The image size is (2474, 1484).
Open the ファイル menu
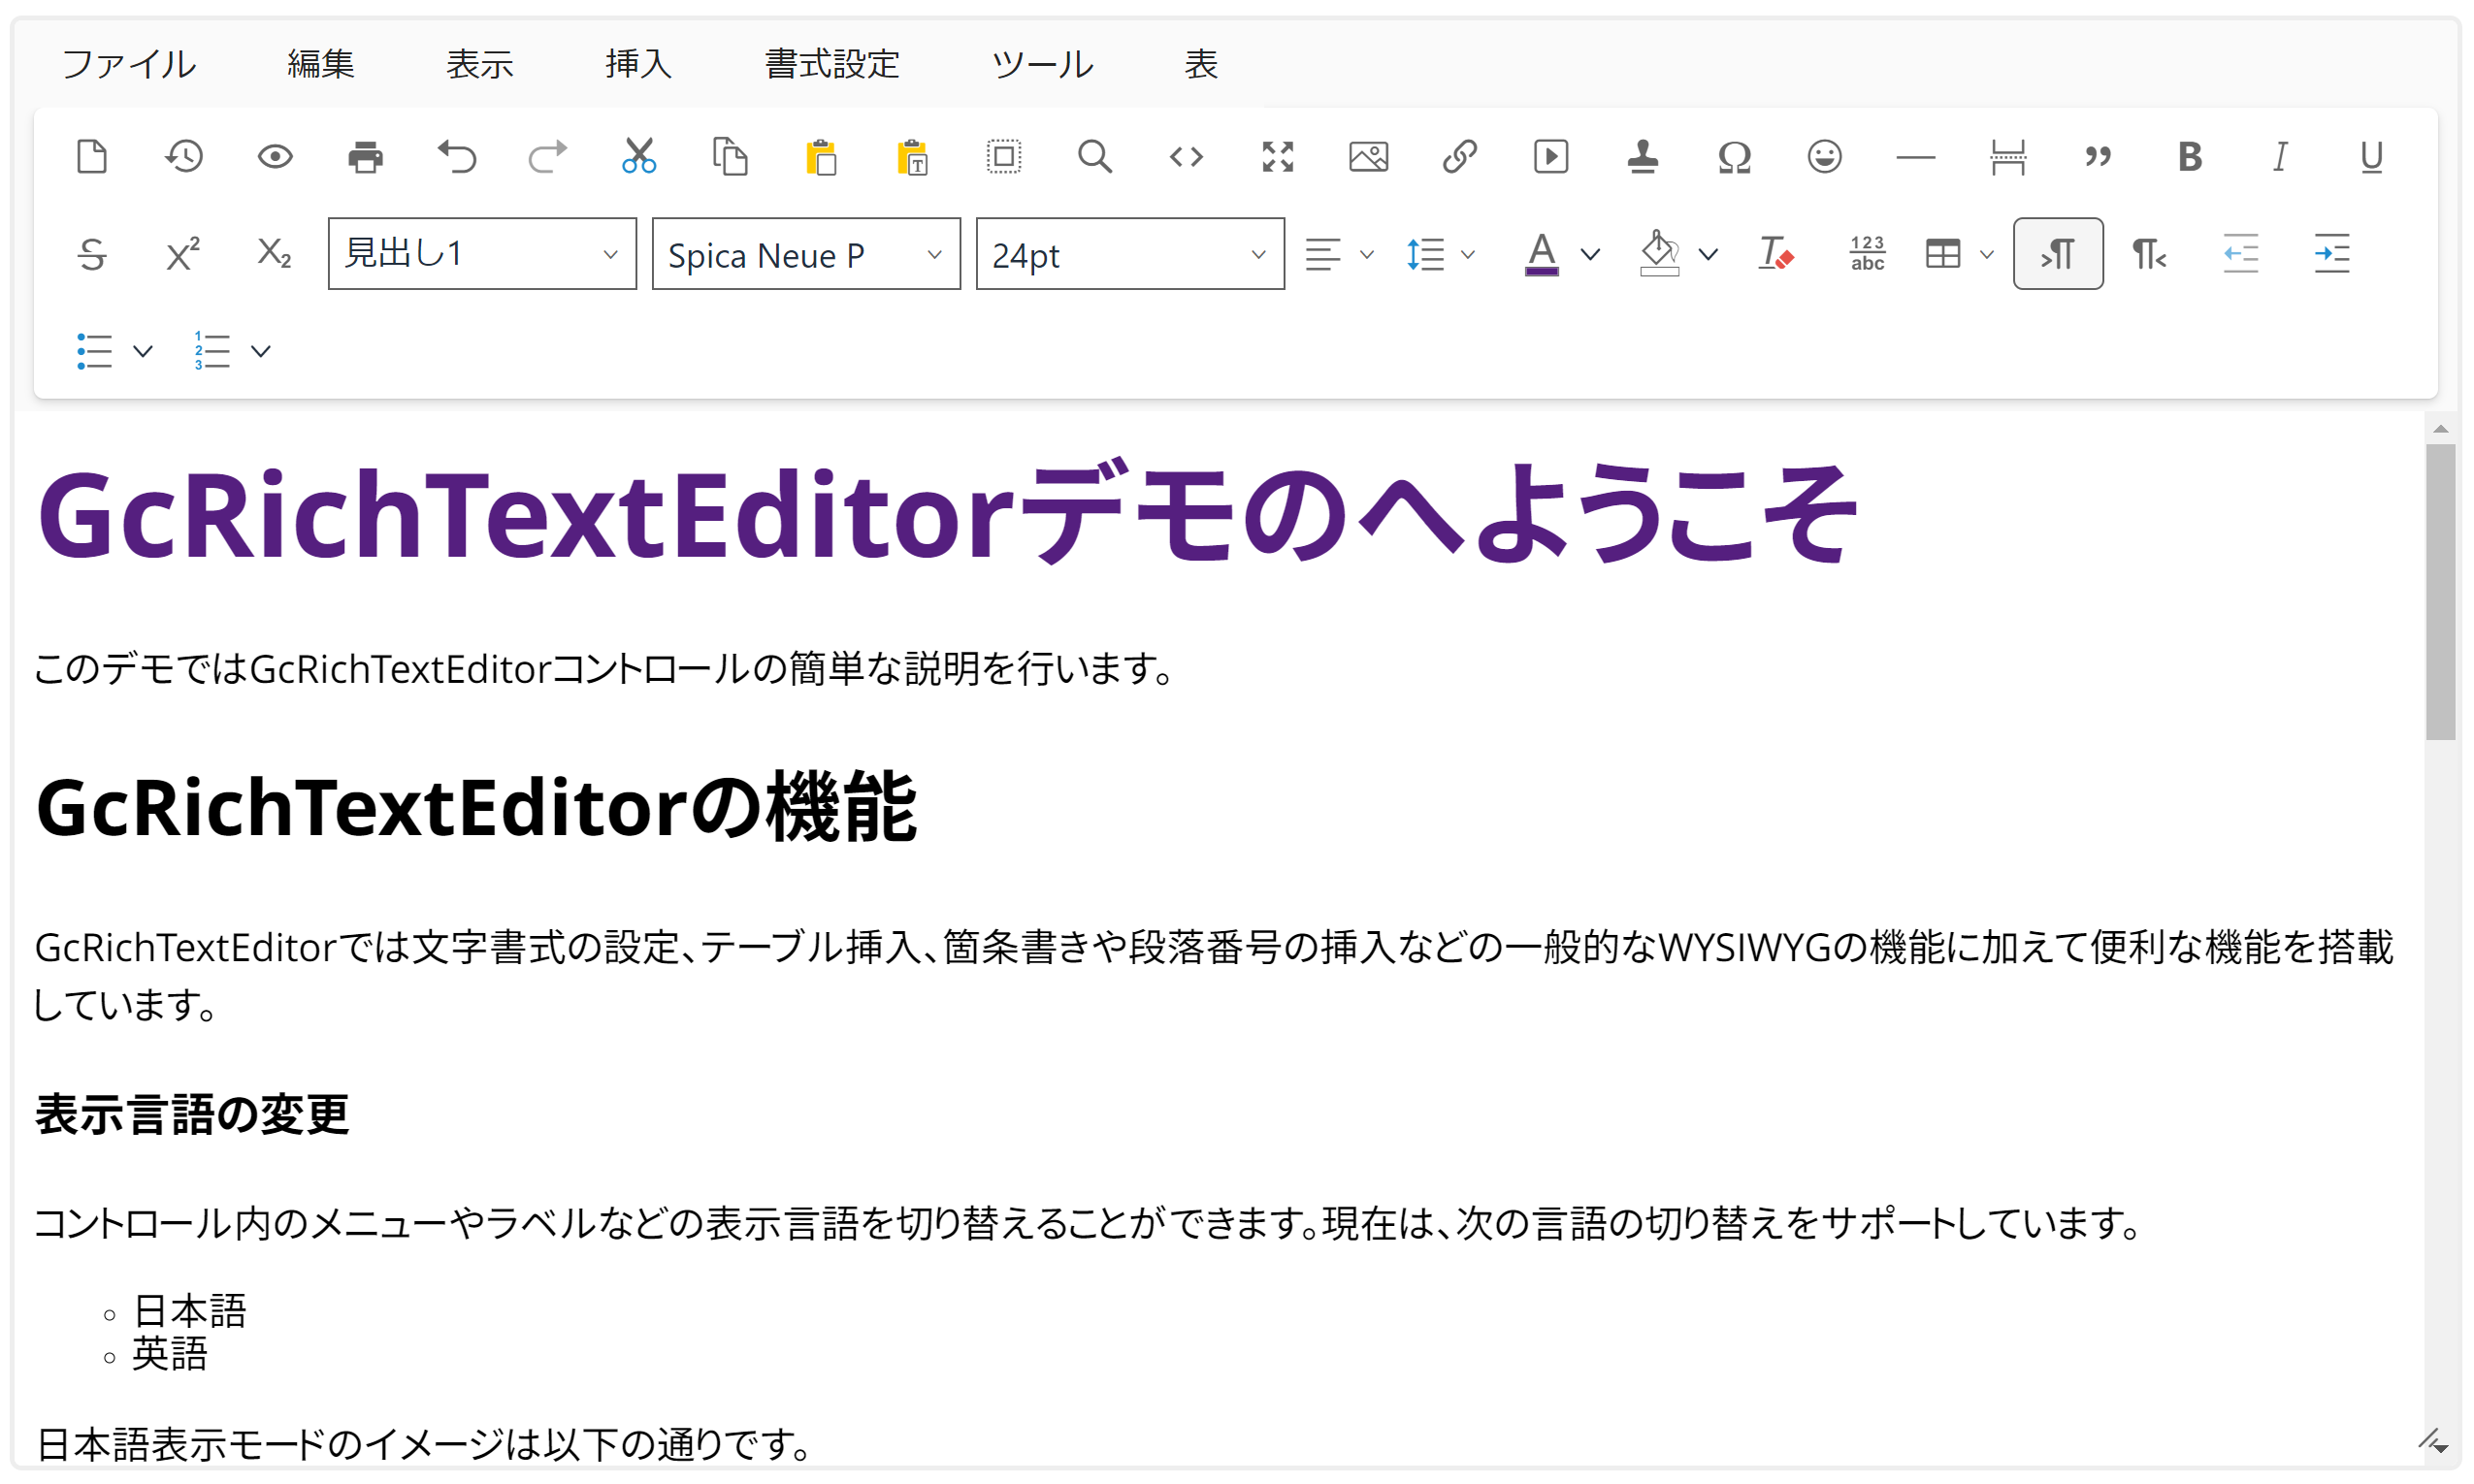[129, 64]
